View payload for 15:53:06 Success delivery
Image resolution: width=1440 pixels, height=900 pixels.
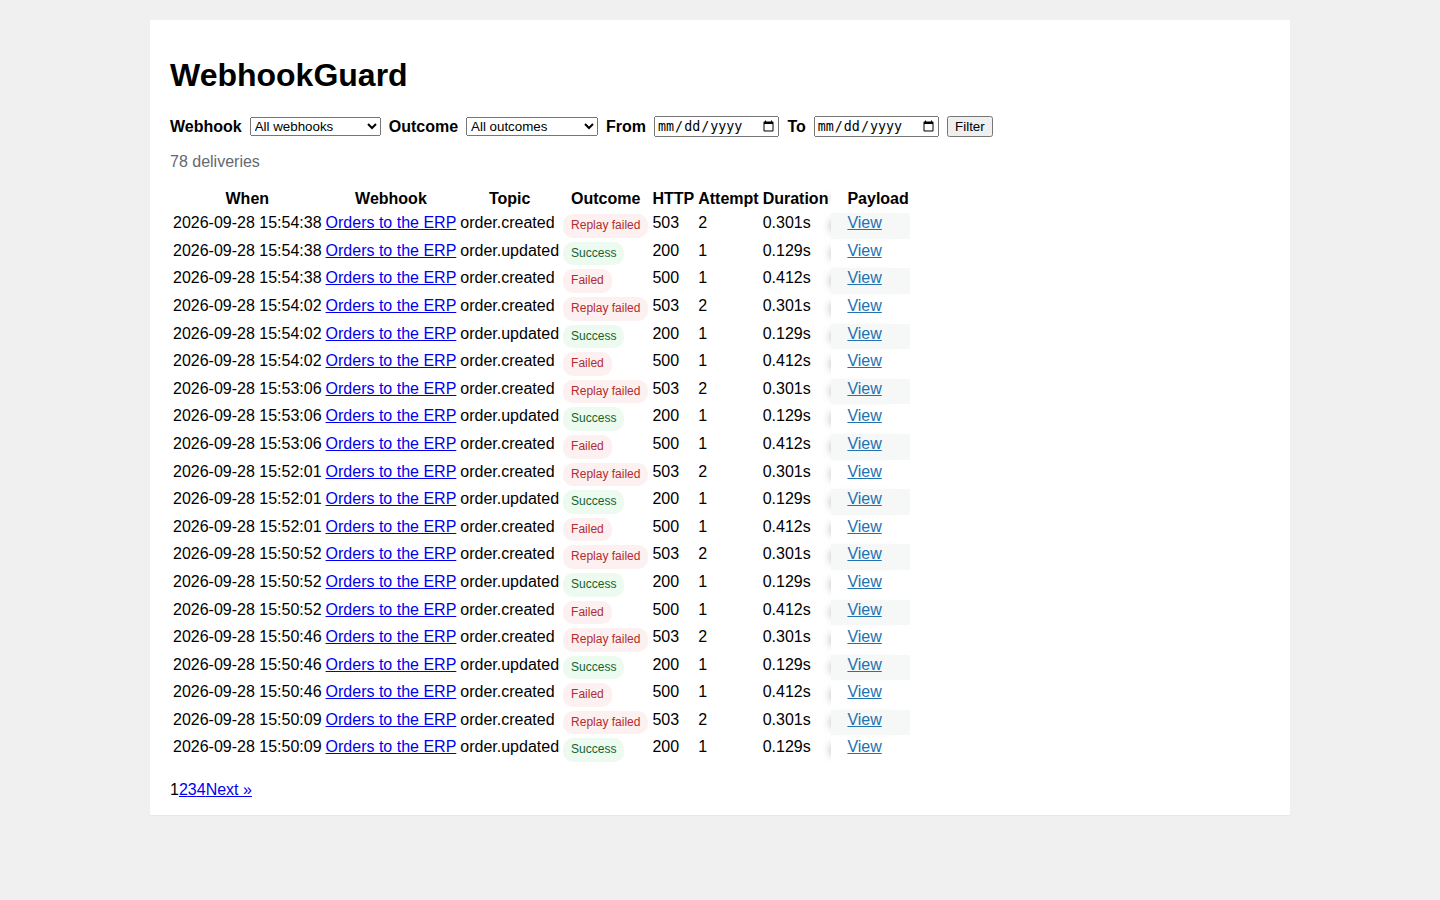[x=864, y=415]
